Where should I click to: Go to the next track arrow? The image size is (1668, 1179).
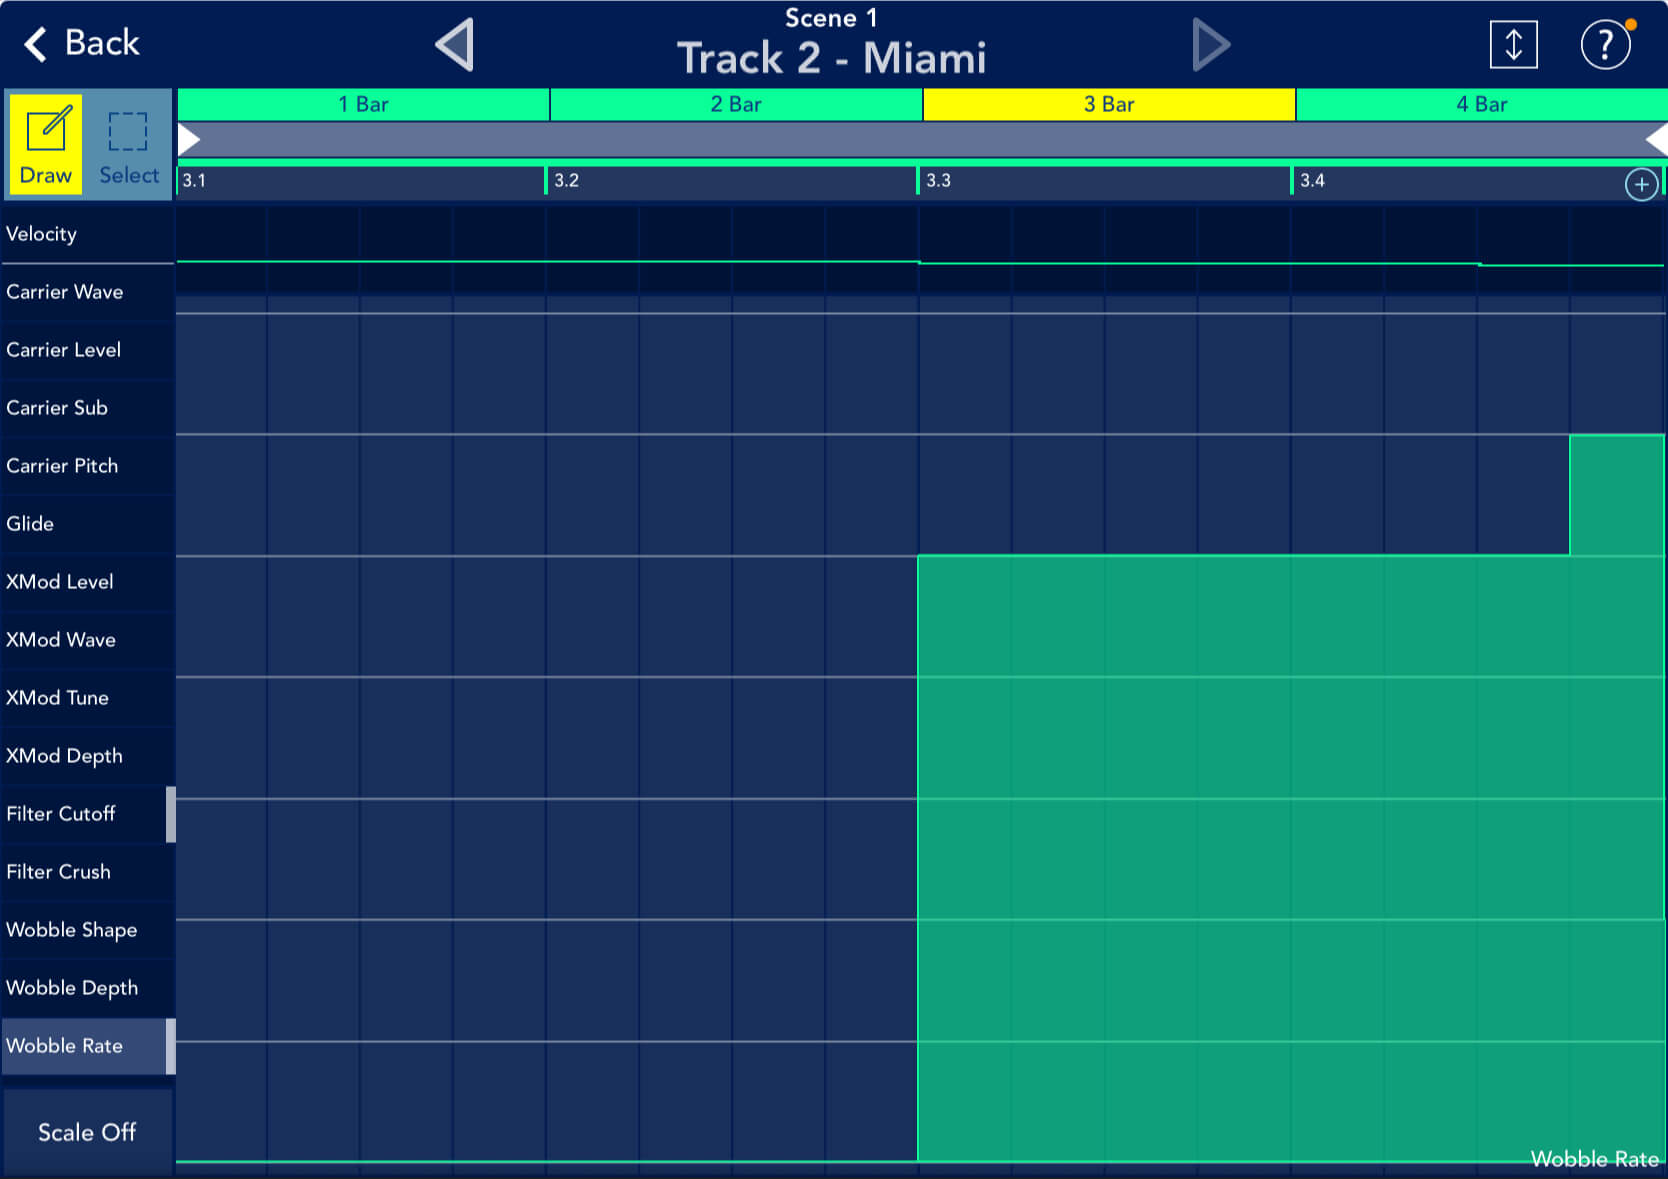point(1210,45)
